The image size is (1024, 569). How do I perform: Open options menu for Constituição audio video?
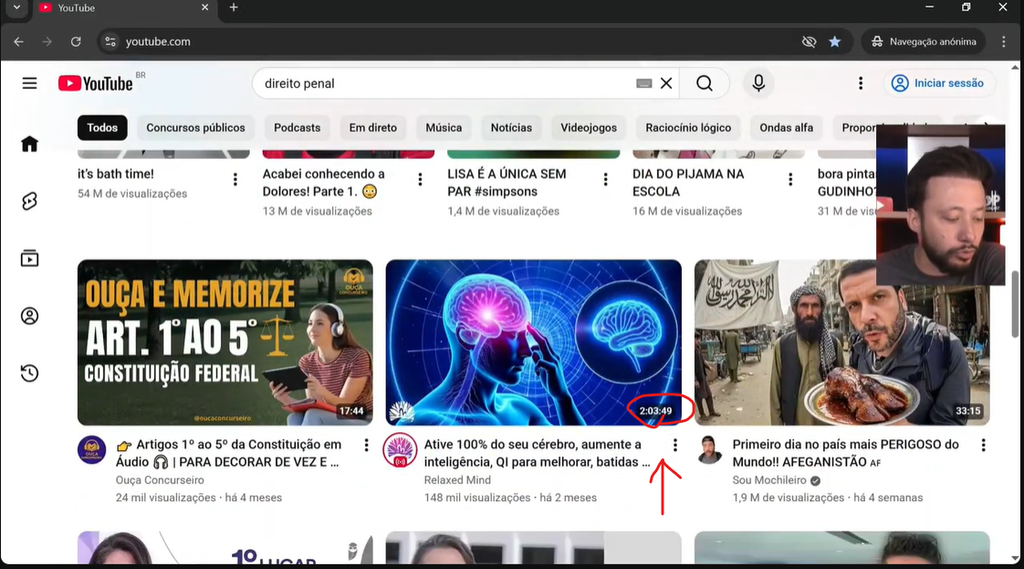[x=366, y=445]
